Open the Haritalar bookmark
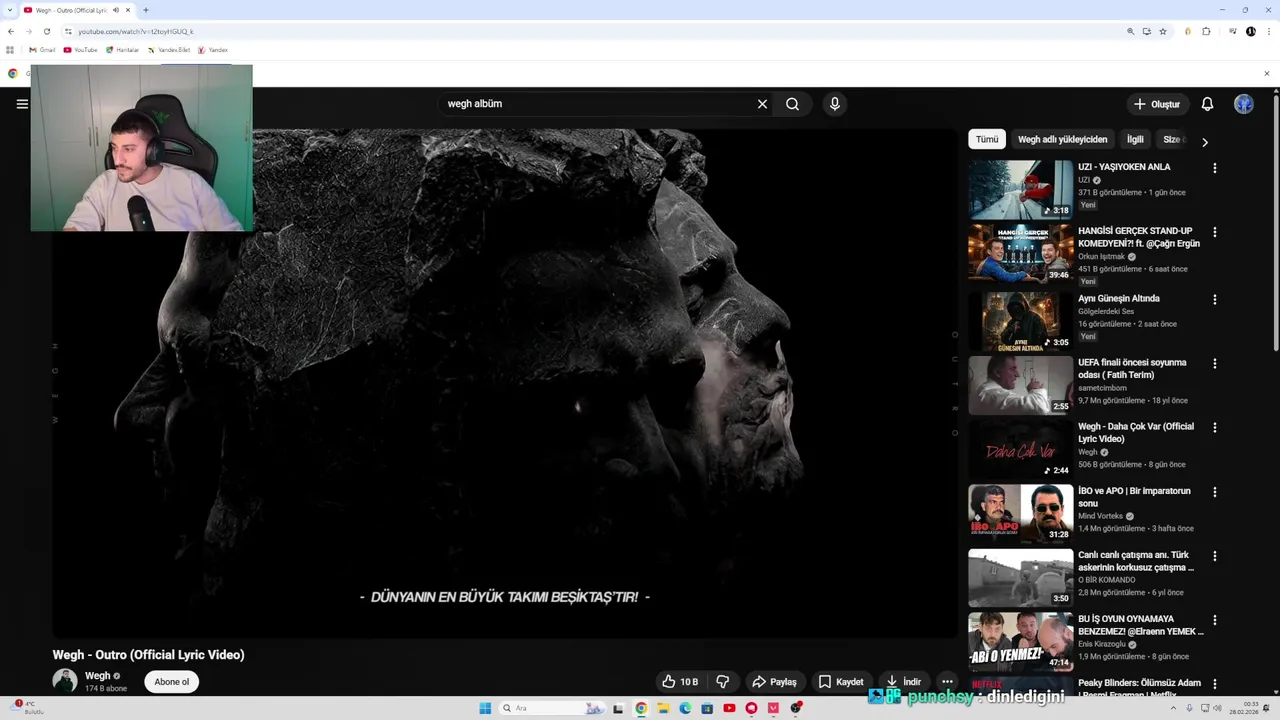The image size is (1280, 720). tap(122, 50)
